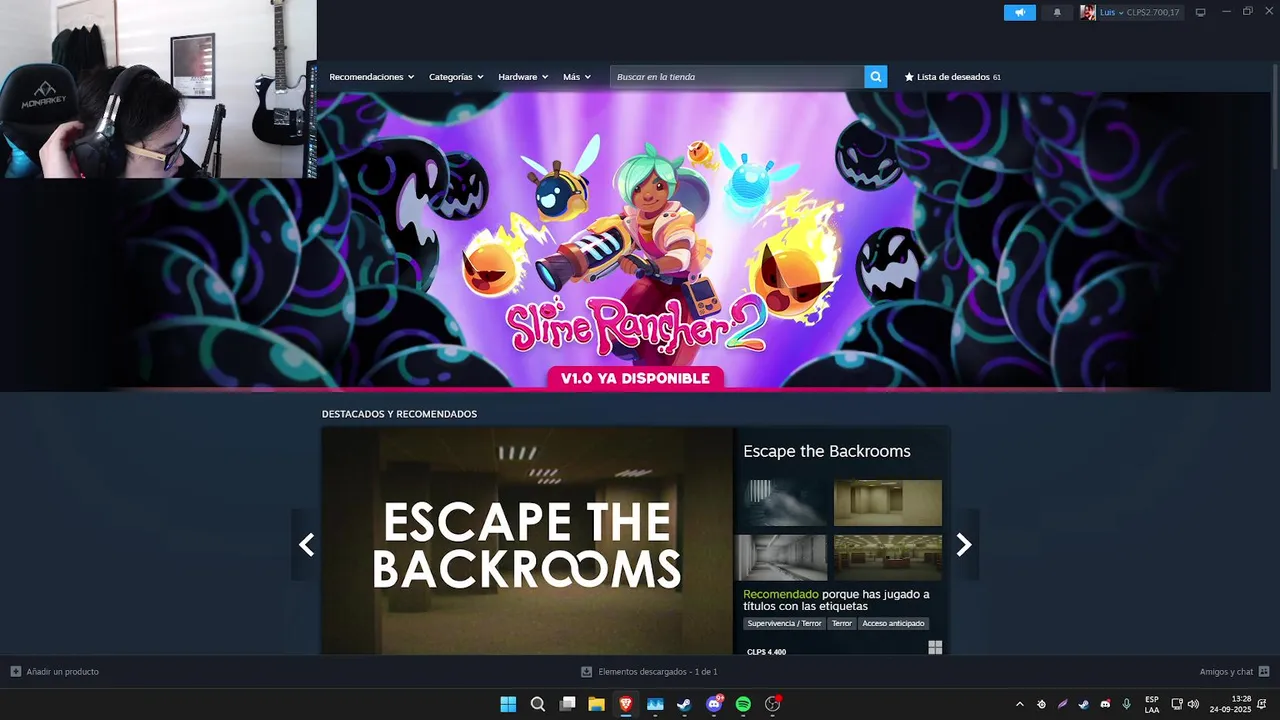Select the grey corridor screenshot thumbnail
The image size is (1280, 720).
tap(781, 557)
